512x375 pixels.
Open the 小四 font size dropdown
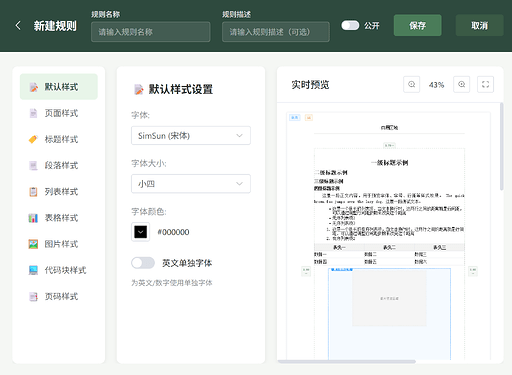[x=191, y=184]
